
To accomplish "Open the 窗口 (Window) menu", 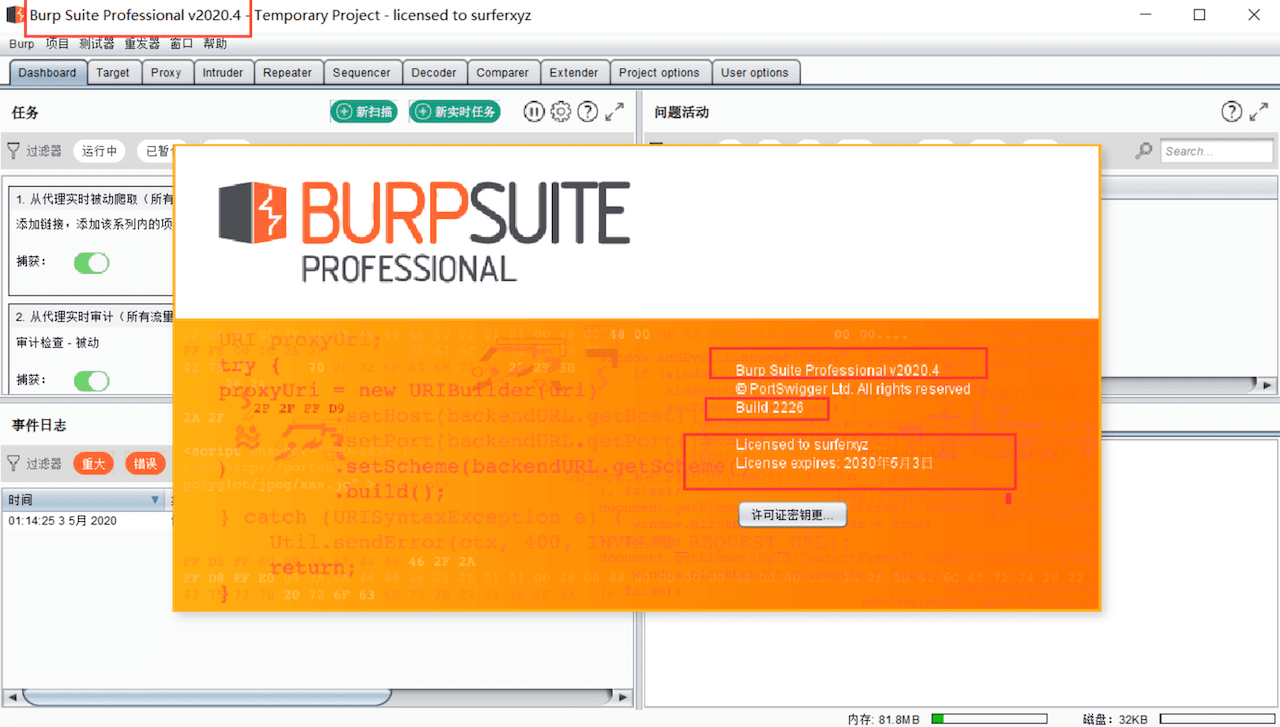I will pyautogui.click(x=181, y=44).
